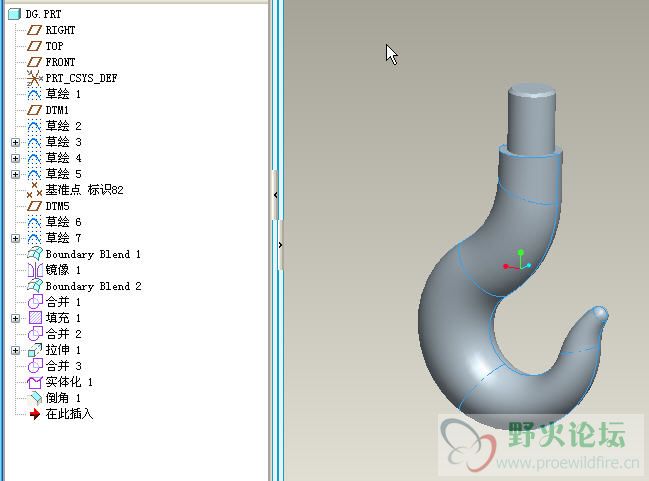Click the right arrow handle on the panel divider
This screenshot has height=481, width=649.
point(280,245)
